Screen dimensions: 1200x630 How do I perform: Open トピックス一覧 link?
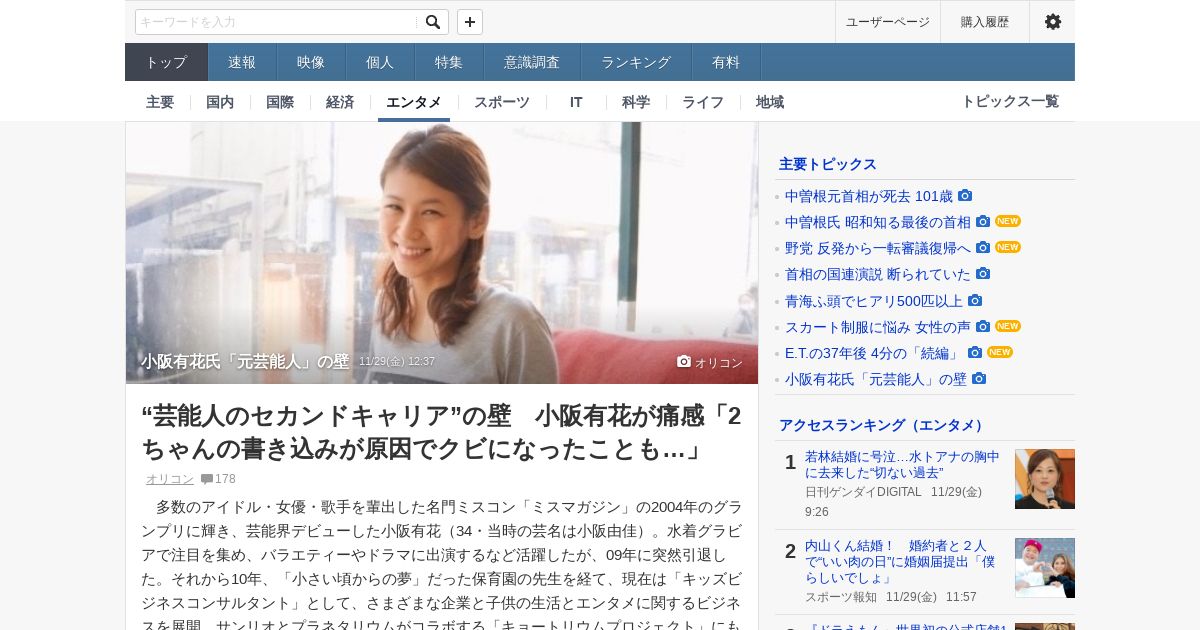[1010, 101]
